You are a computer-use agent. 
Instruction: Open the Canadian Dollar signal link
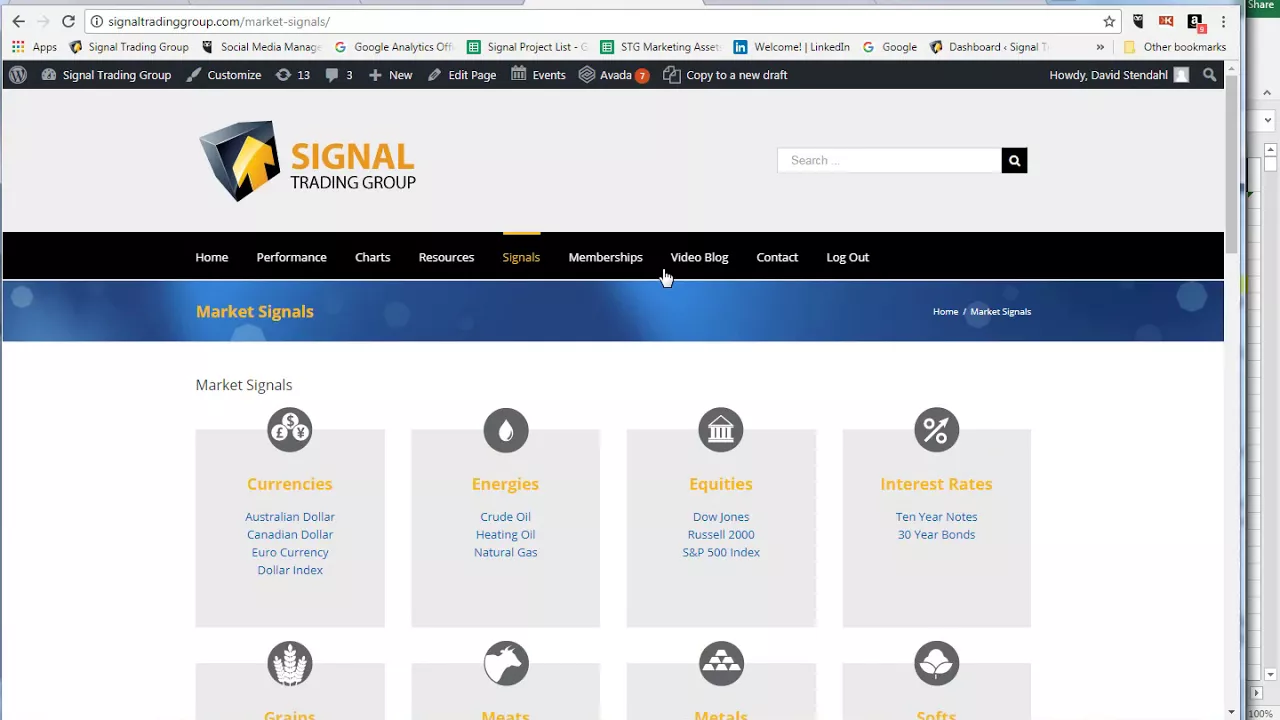click(x=290, y=534)
